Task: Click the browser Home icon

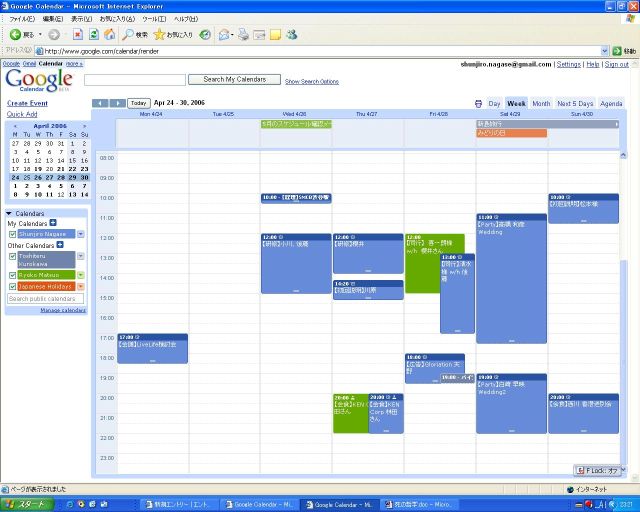Action: [109, 35]
